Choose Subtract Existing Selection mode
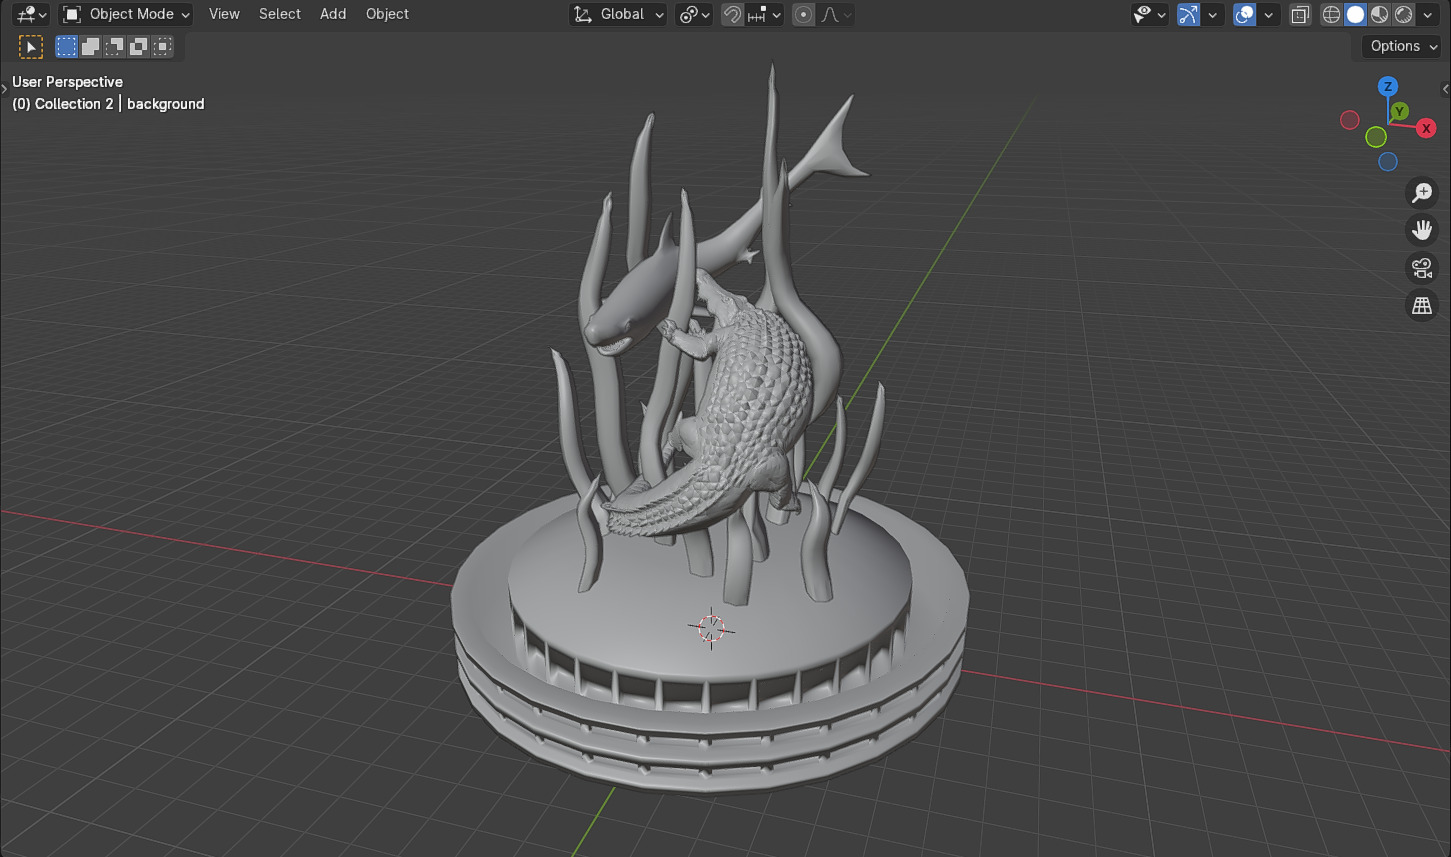The image size is (1451, 857). click(x=115, y=46)
